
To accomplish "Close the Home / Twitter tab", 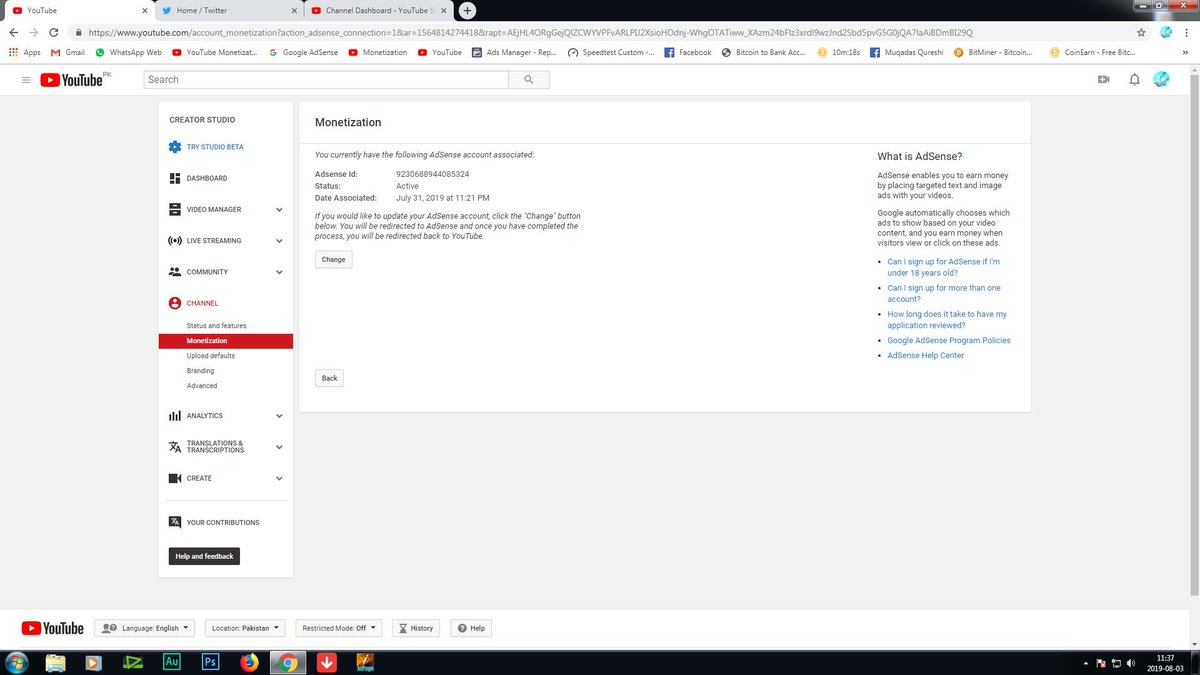I will 295,10.
